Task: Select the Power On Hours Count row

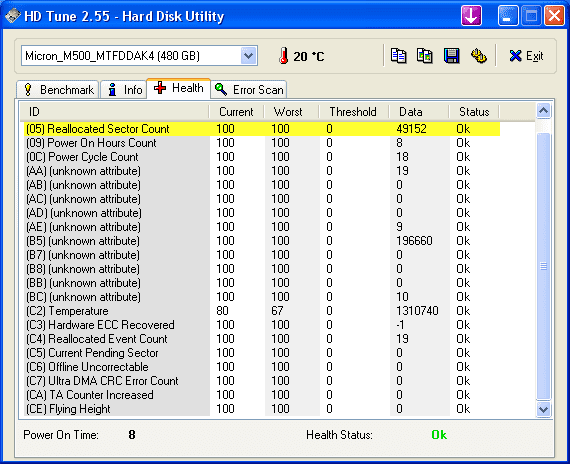Action: coord(262,143)
